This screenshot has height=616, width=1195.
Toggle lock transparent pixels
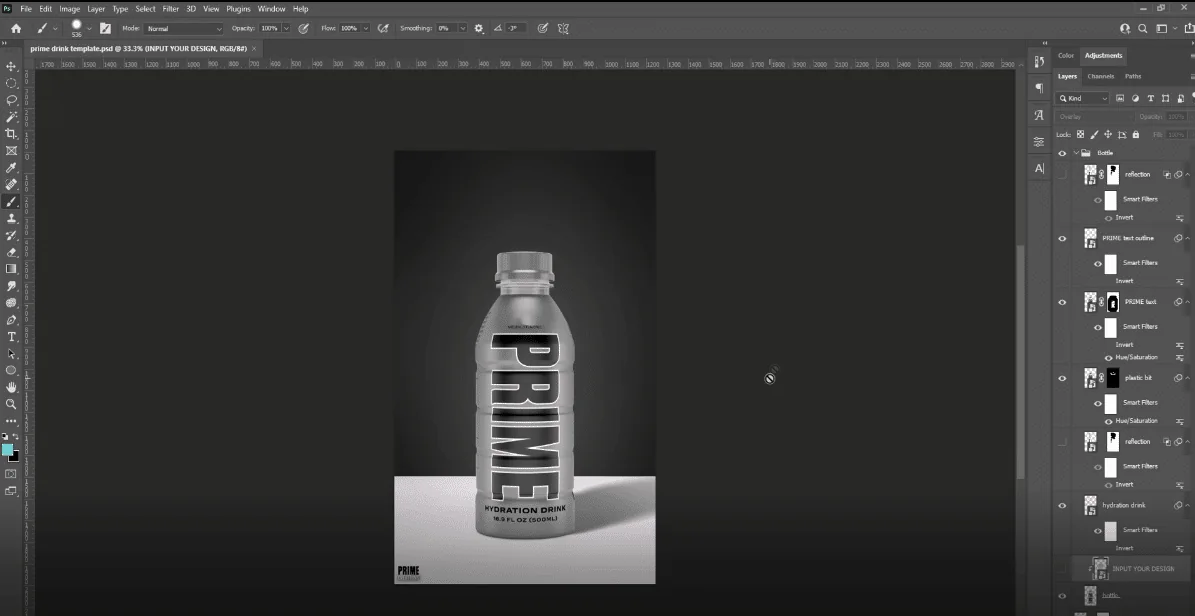(x=1080, y=135)
